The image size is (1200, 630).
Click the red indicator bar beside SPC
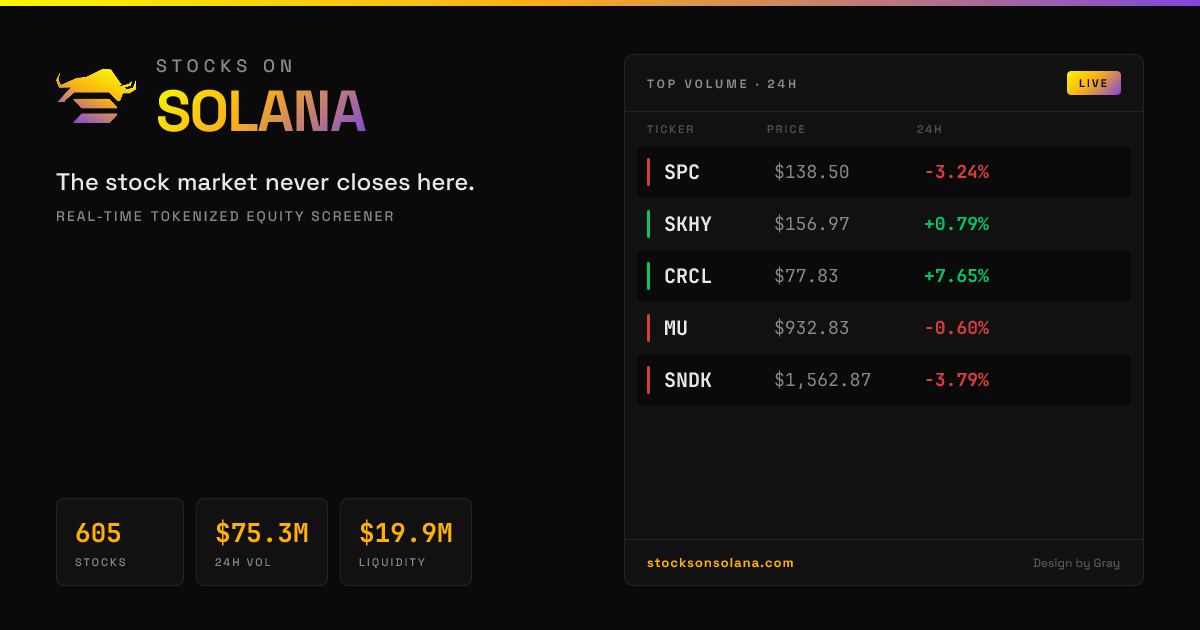(648, 172)
